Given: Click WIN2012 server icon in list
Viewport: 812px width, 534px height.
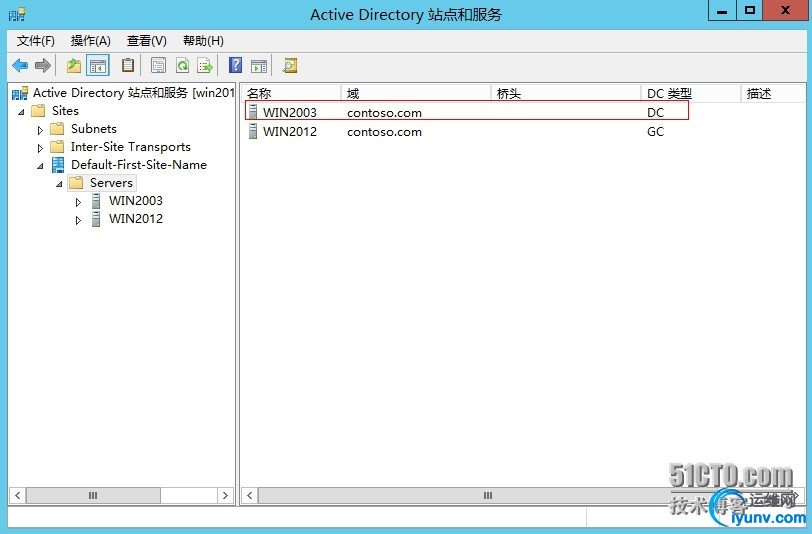Looking at the screenshot, I should [253, 131].
